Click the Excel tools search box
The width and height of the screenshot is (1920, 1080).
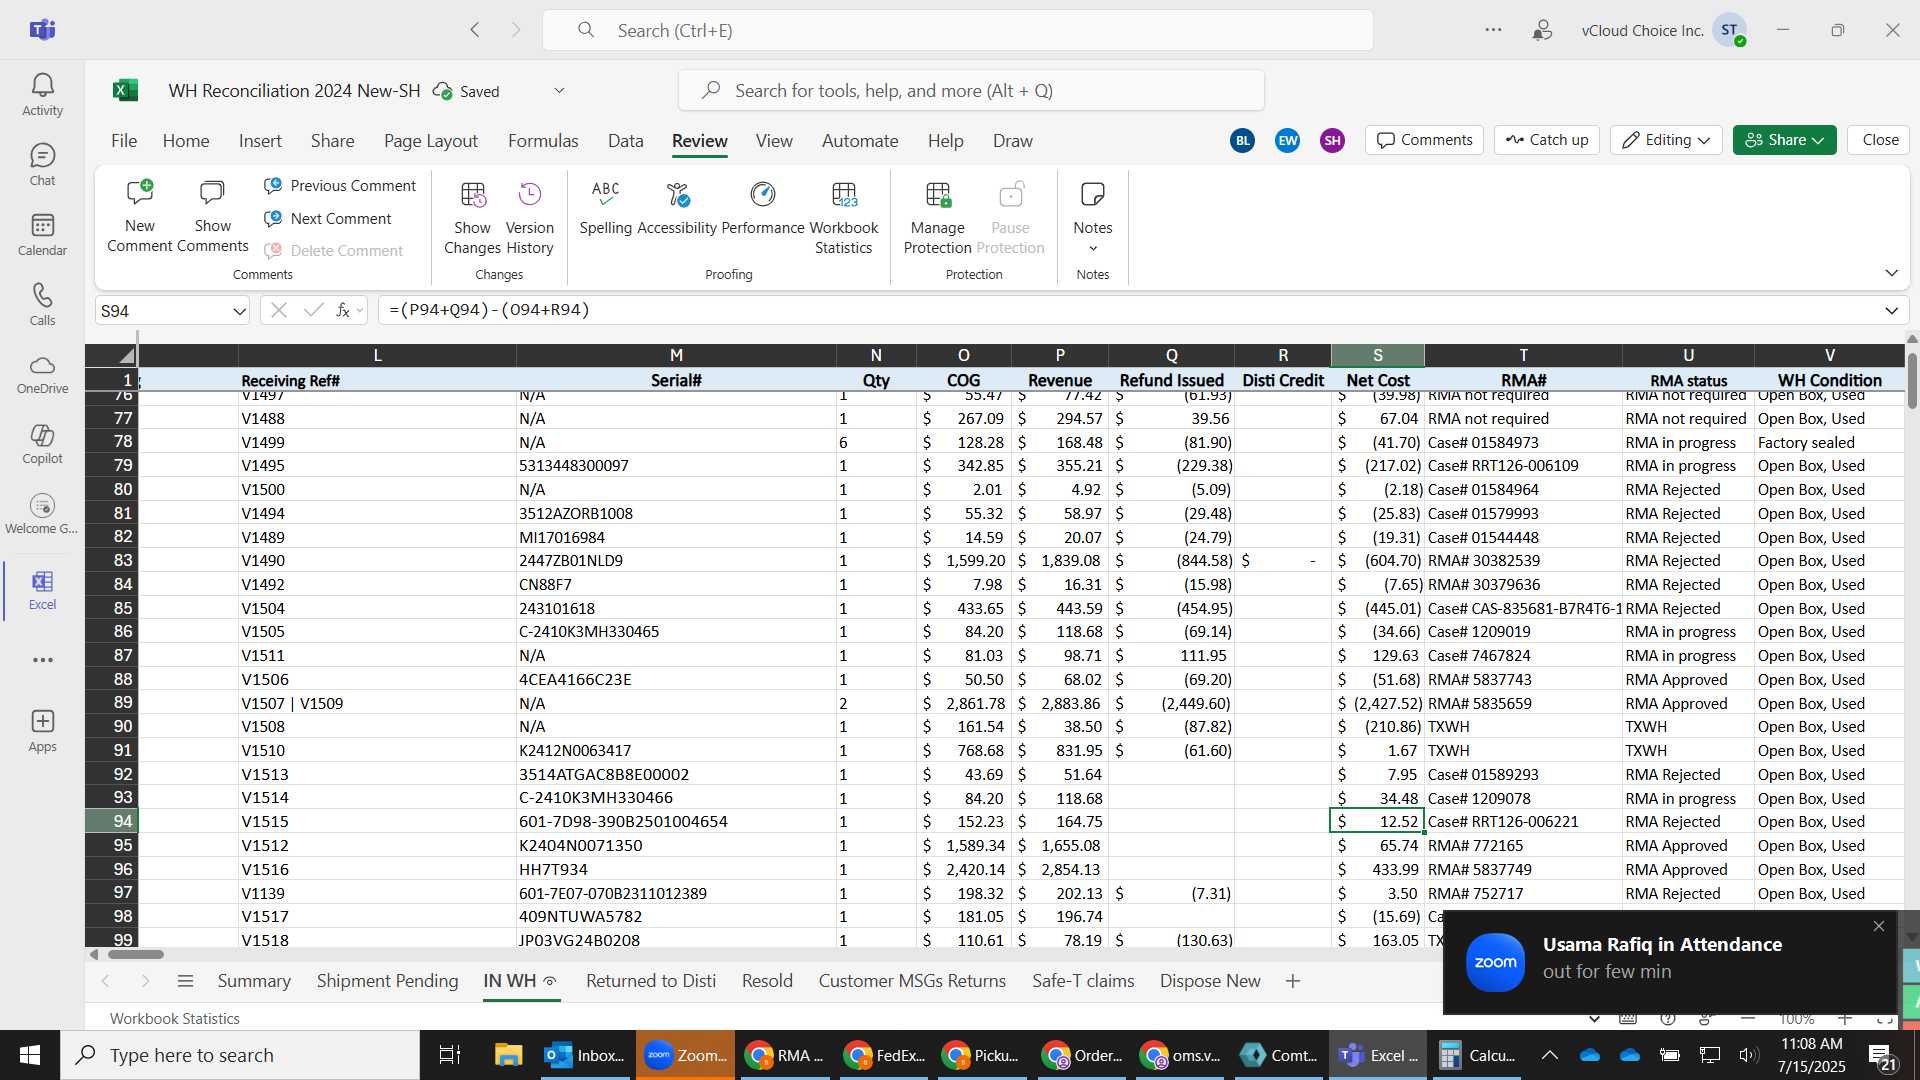click(971, 91)
